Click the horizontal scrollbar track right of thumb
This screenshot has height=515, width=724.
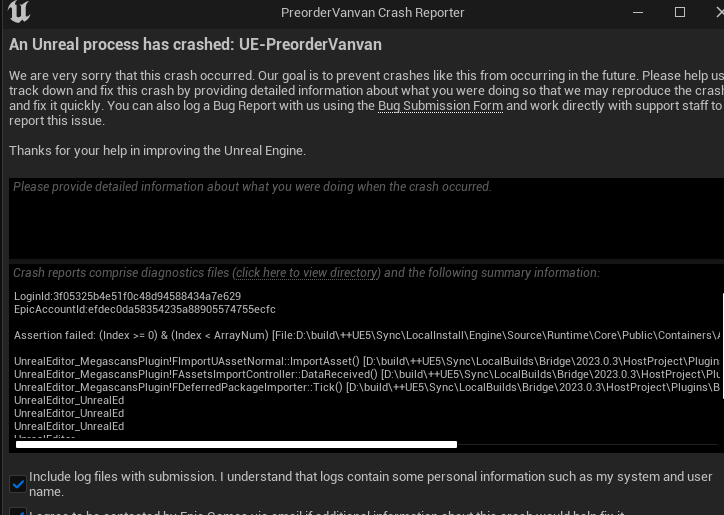(587, 444)
